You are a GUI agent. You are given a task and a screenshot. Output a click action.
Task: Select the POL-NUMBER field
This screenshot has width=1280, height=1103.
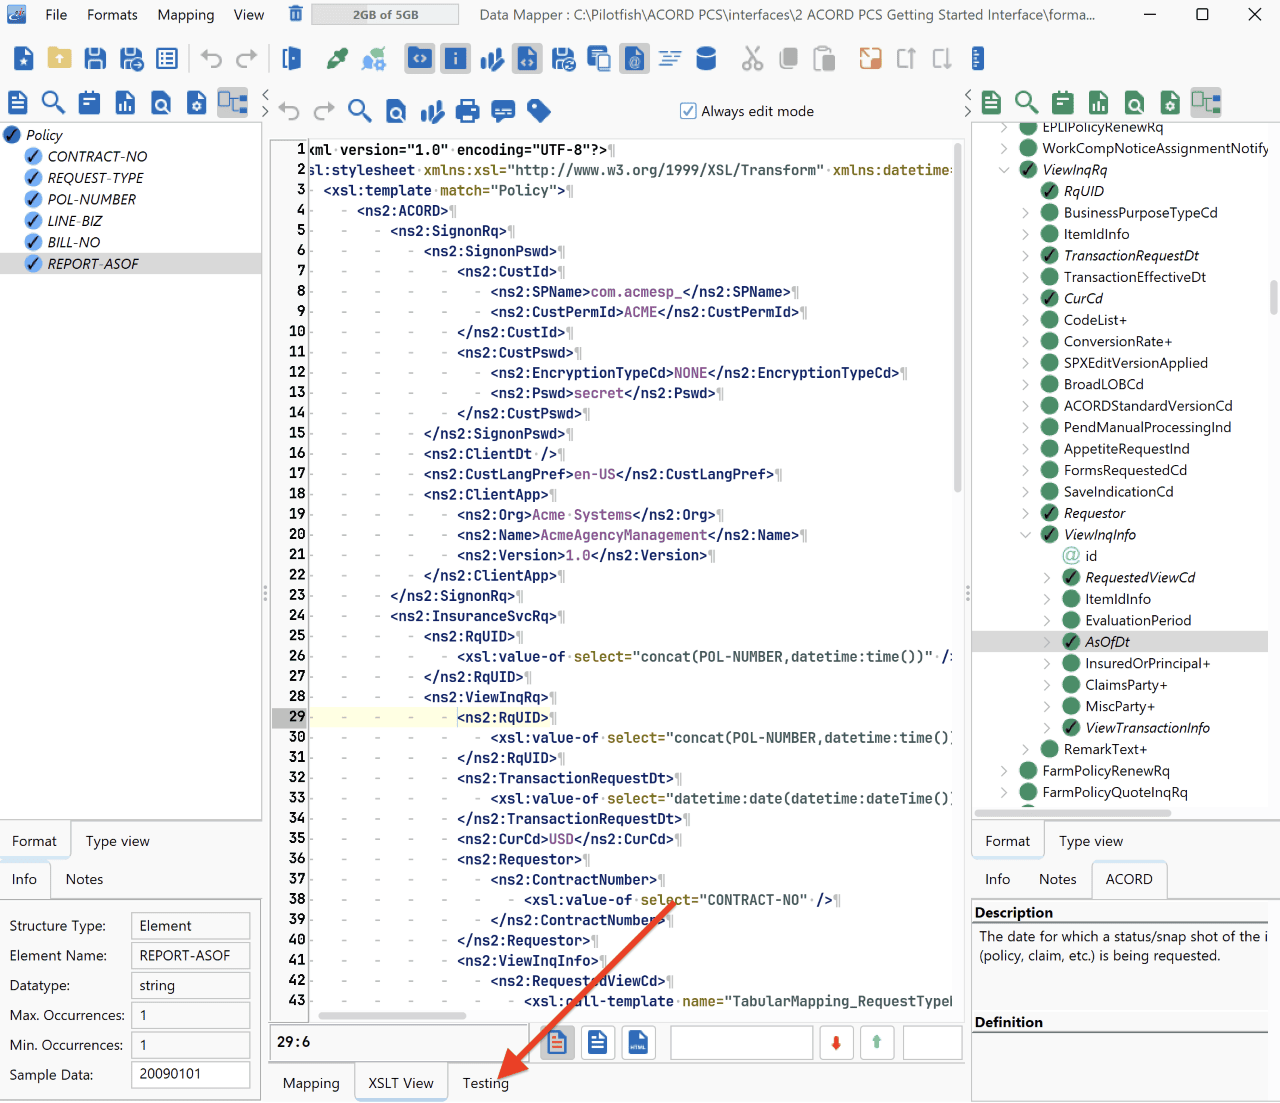pyautogui.click(x=92, y=199)
